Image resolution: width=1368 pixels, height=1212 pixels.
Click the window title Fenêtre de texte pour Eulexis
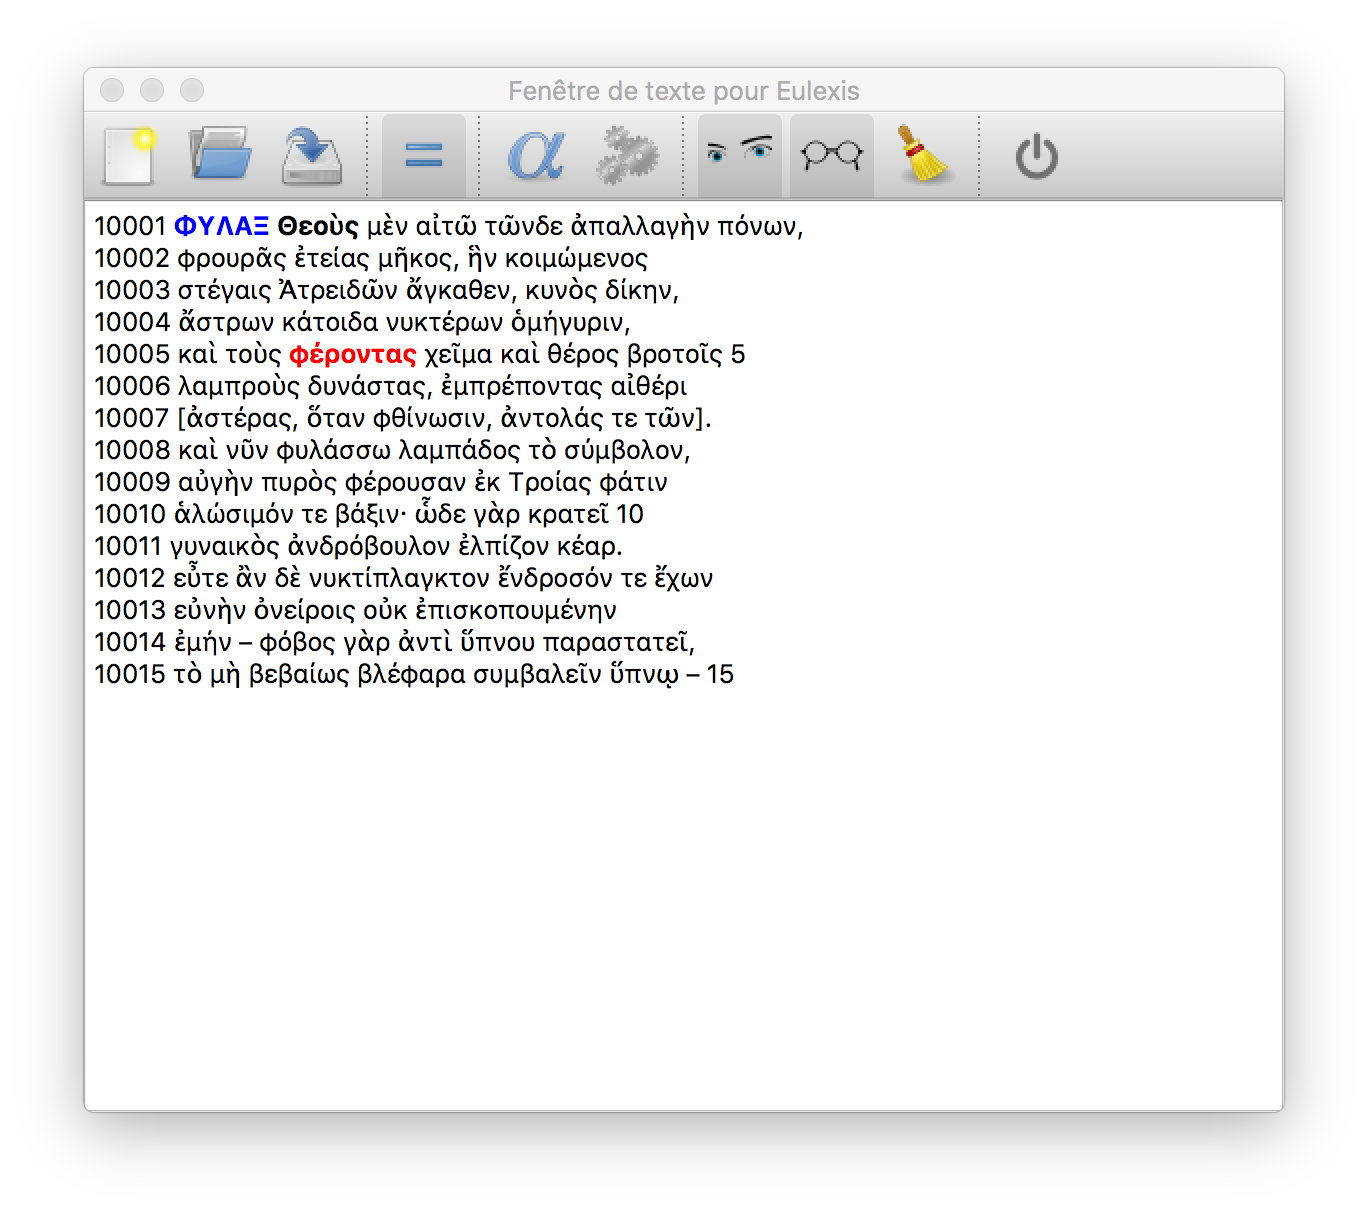pyautogui.click(x=684, y=91)
